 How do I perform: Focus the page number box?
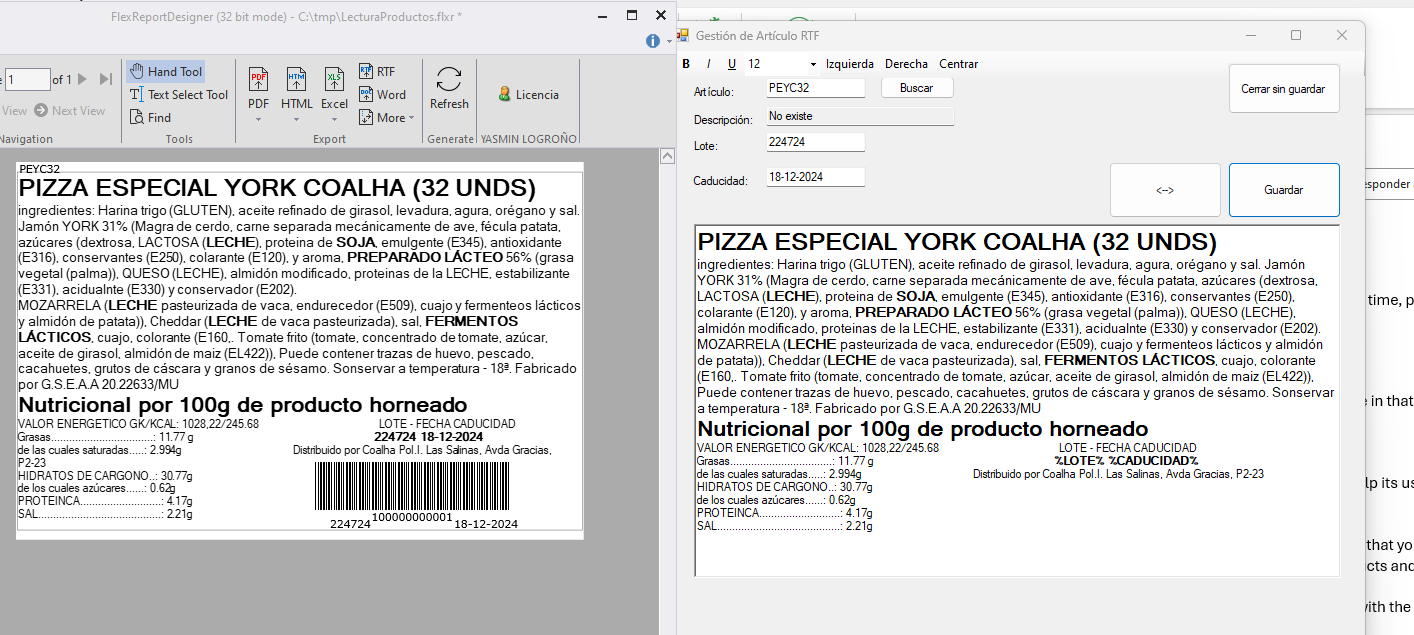coord(28,79)
